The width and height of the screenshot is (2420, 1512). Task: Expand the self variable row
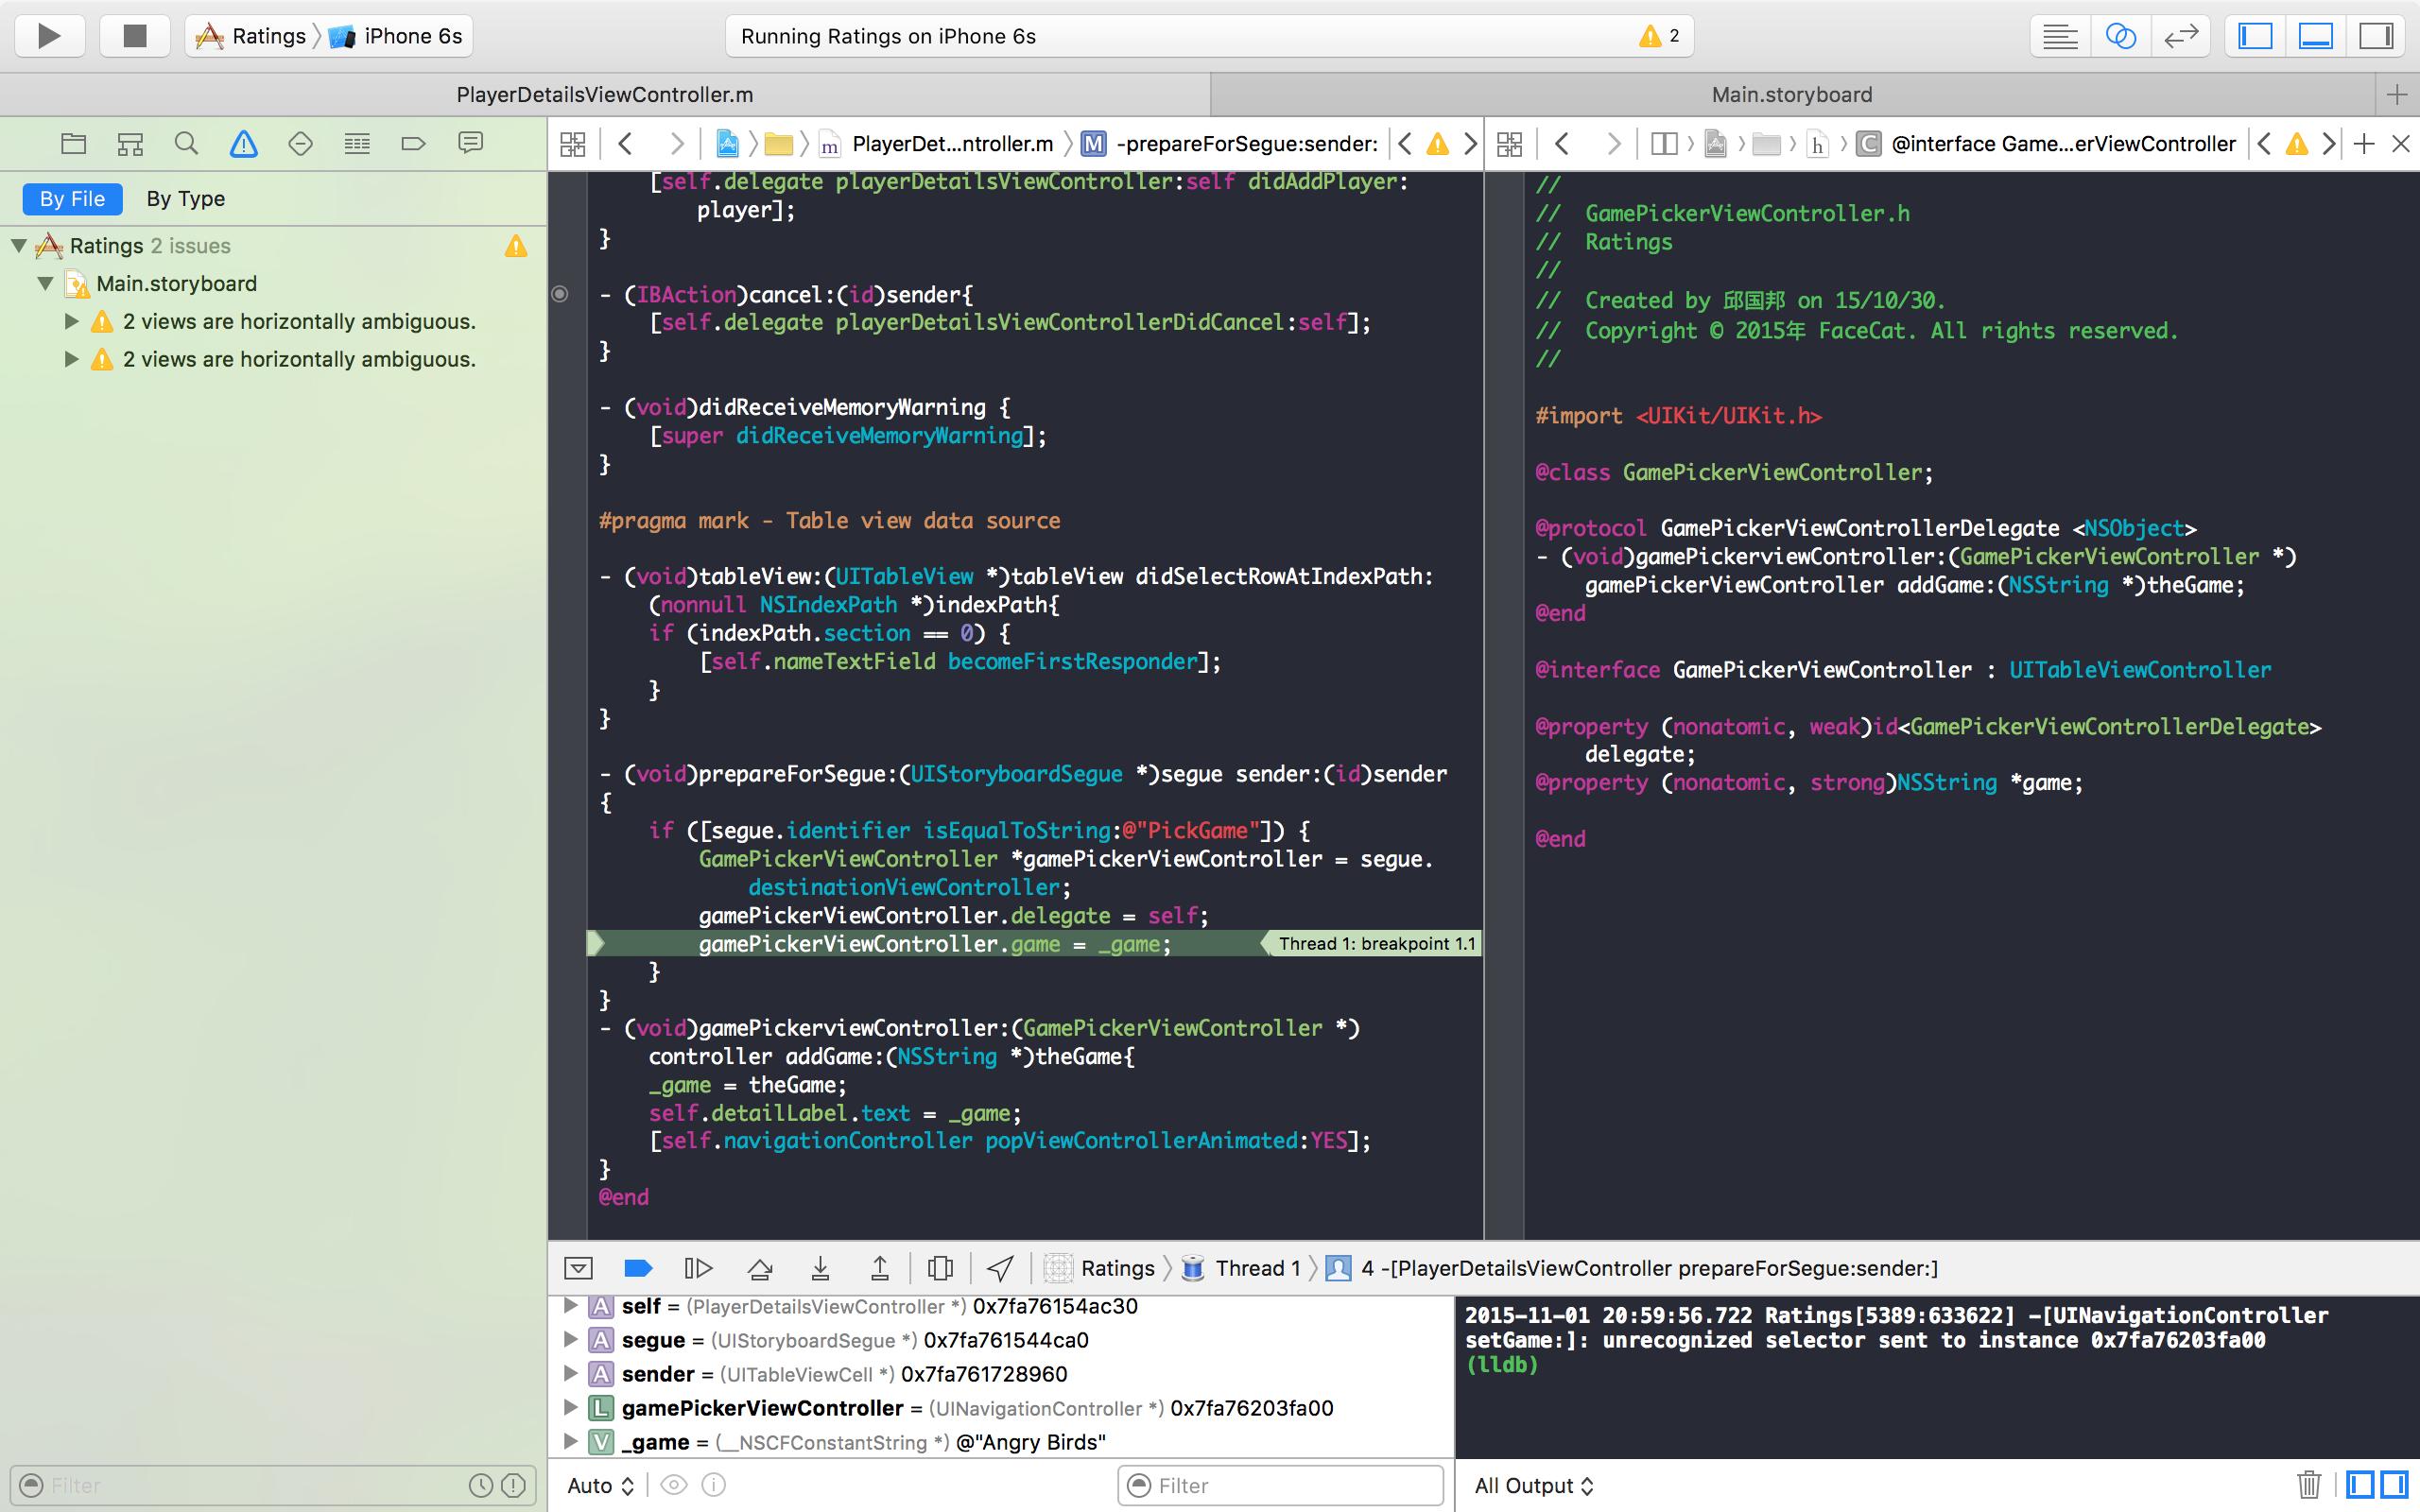pos(570,1306)
